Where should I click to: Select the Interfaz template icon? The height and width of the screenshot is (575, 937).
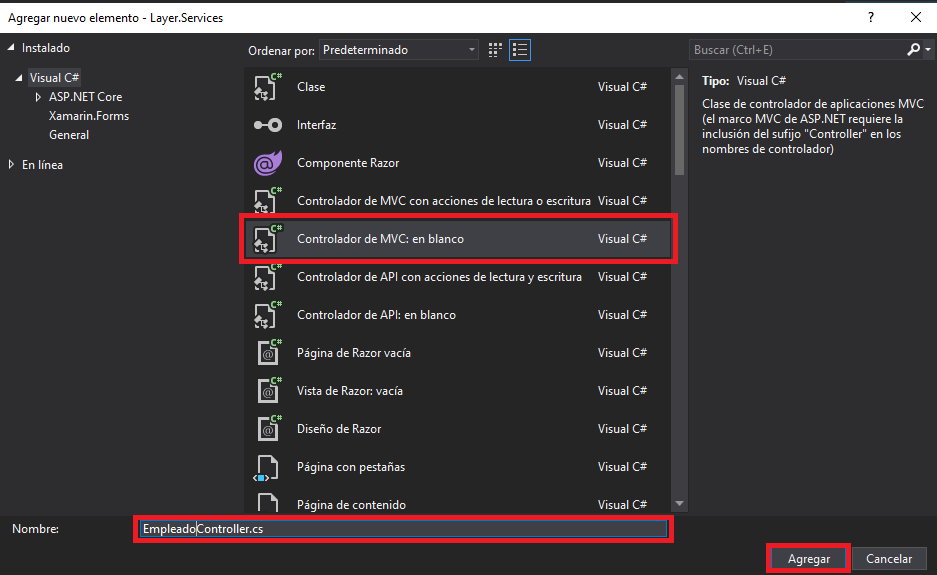(x=267, y=125)
